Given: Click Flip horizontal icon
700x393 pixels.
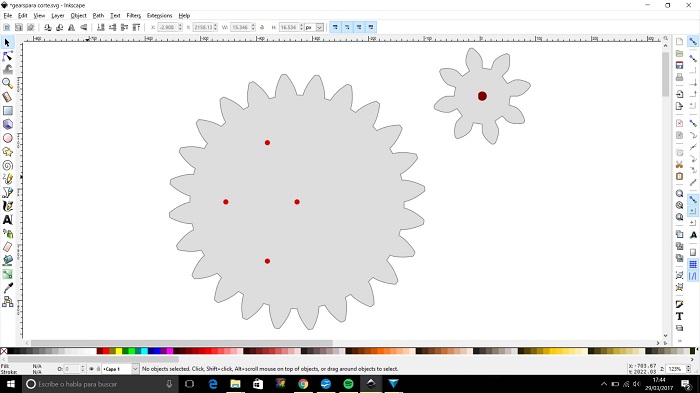Looking at the screenshot, I should coord(71,27).
